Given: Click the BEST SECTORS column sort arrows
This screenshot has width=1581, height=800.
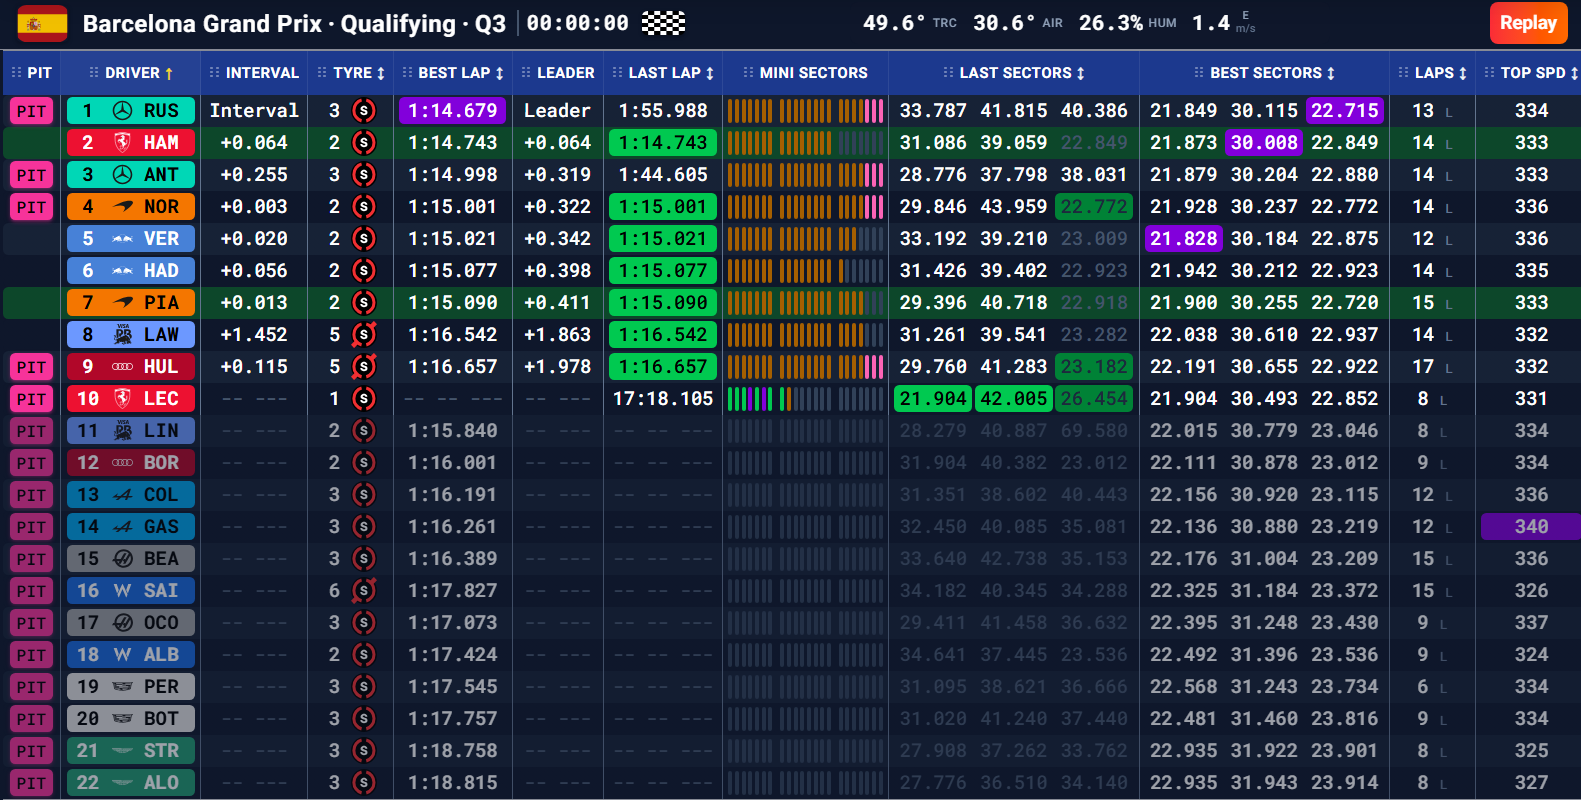Looking at the screenshot, I should pyautogui.click(x=1330, y=73).
